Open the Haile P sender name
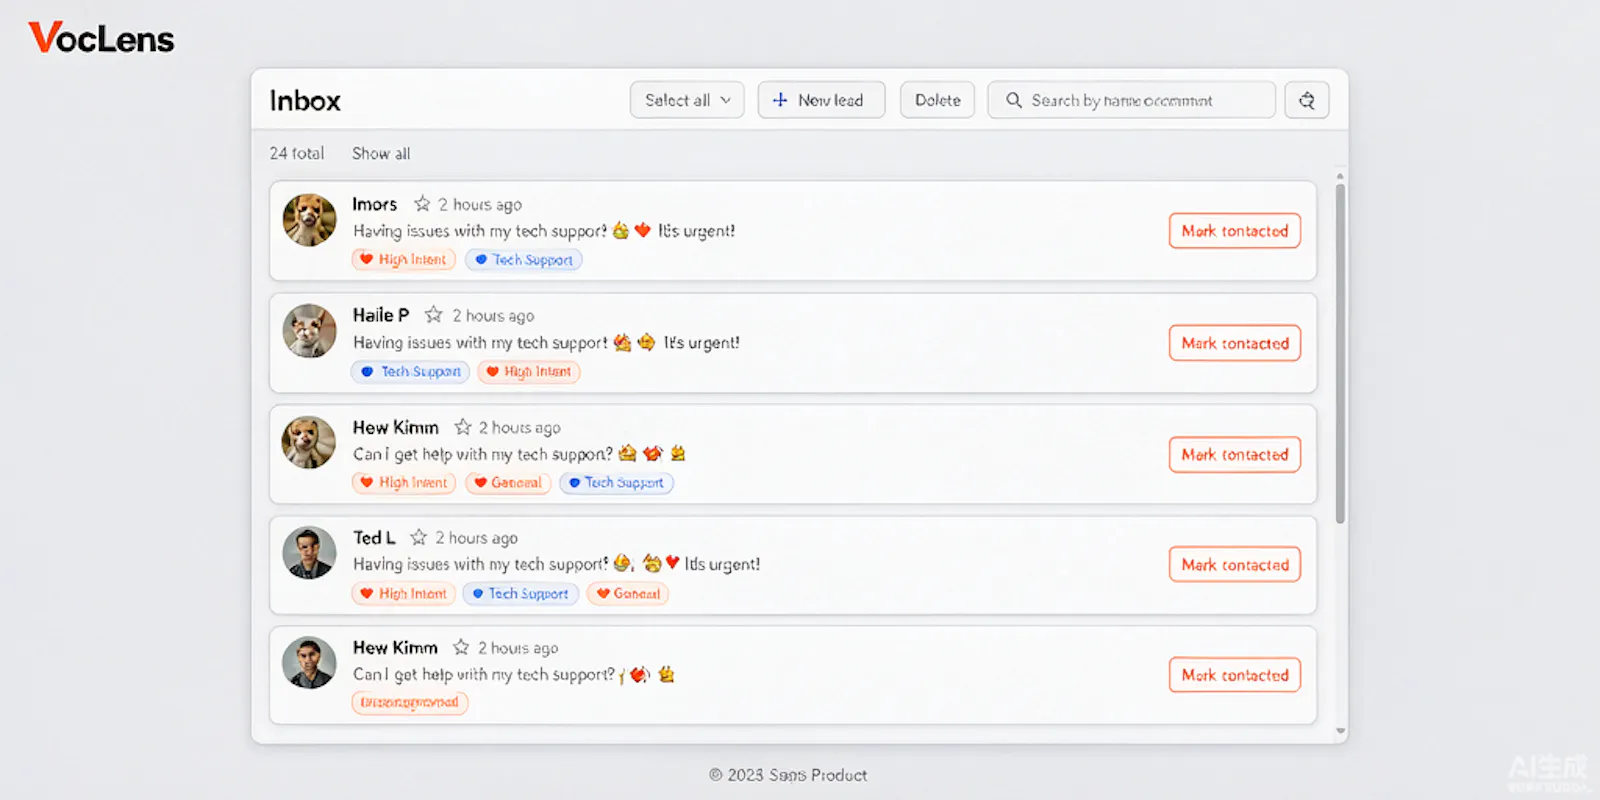1600x800 pixels. point(381,315)
